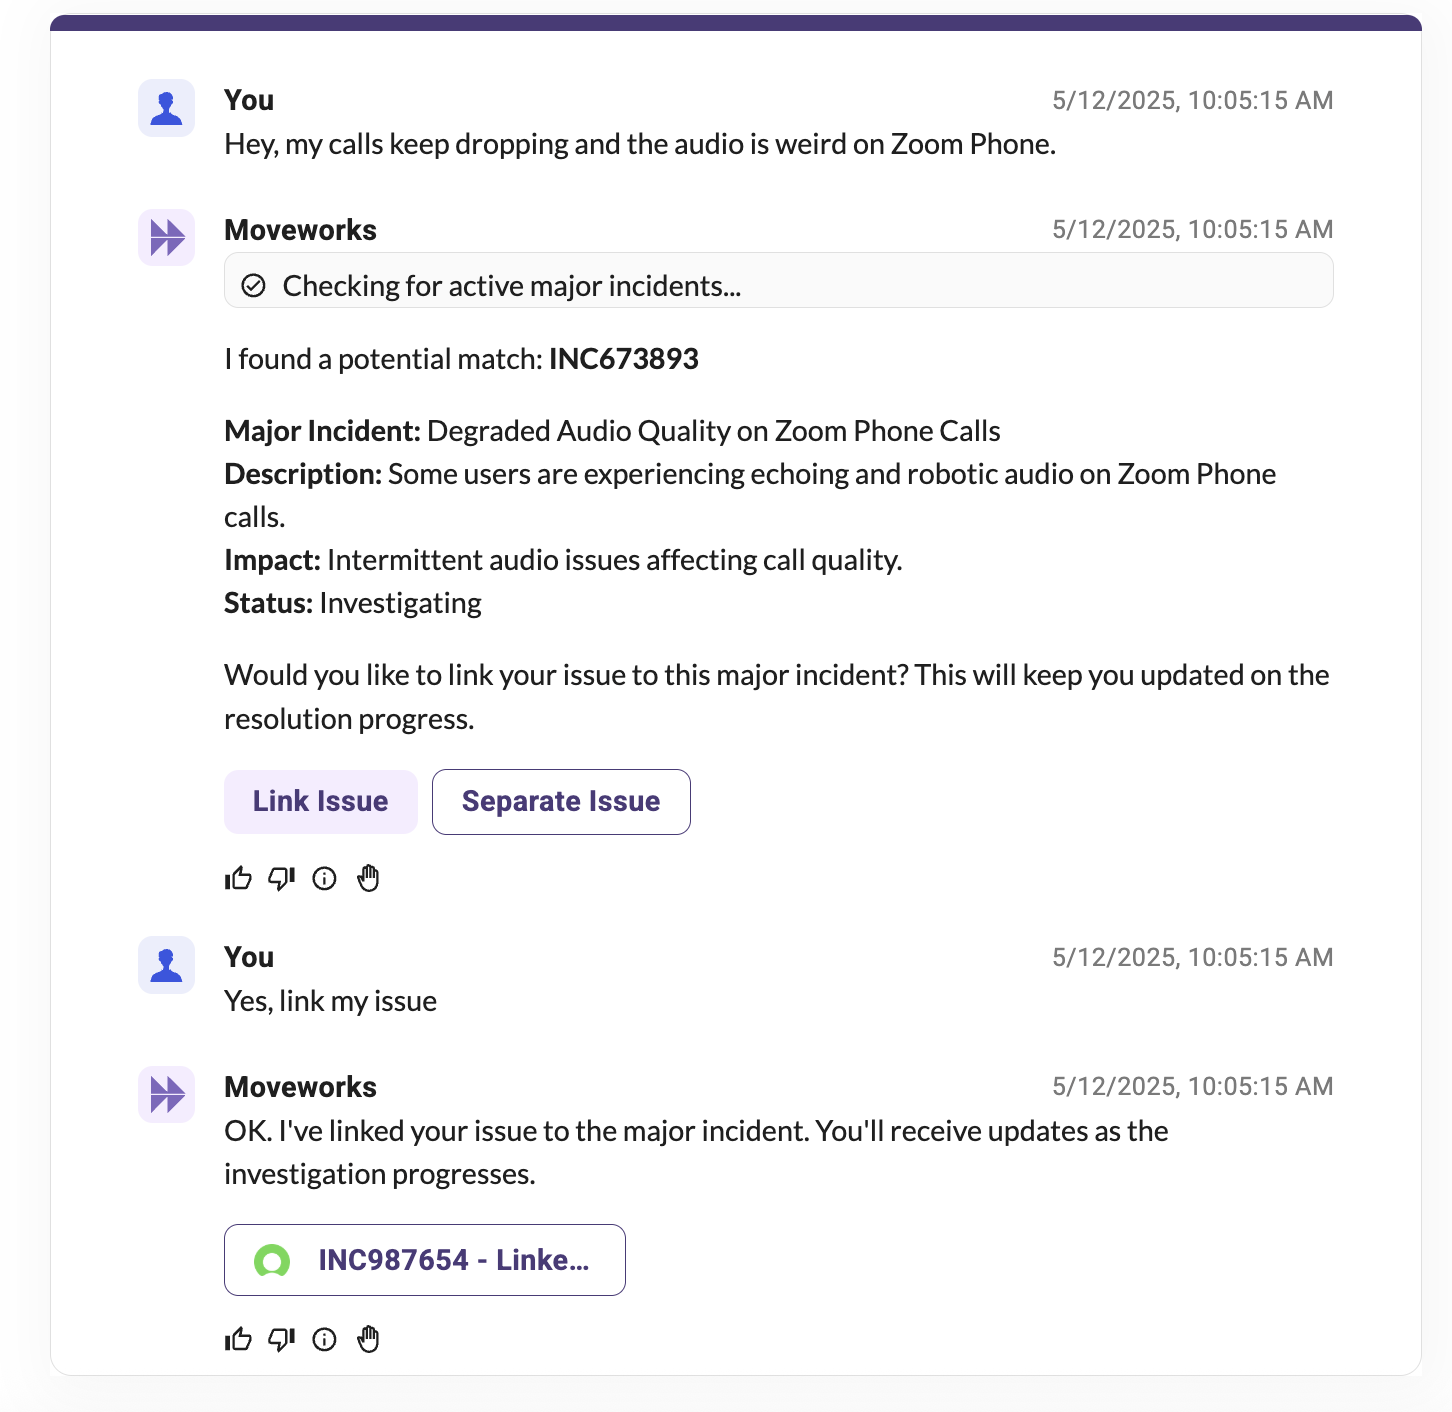Click the Impact: Intermittent audio issues line
The width and height of the screenshot is (1452, 1412).
coord(563,560)
